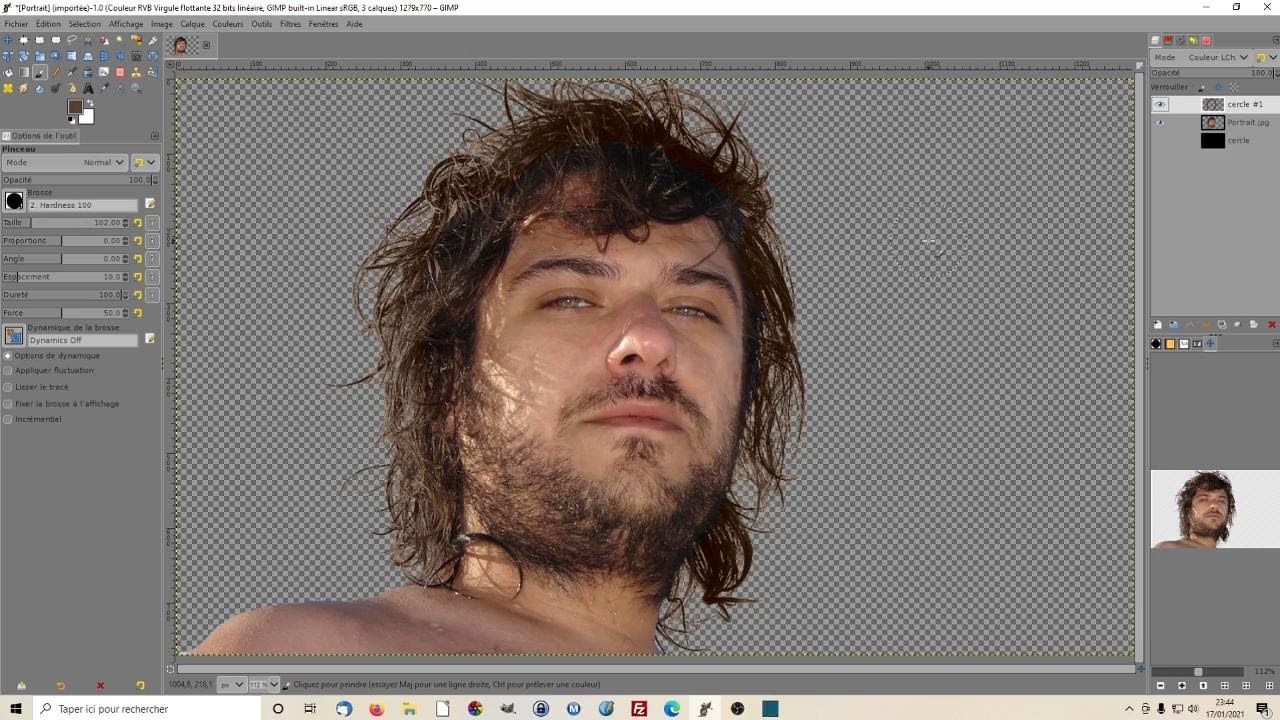Show the hidden cercle layer
This screenshot has height=720, width=1280.
[x=1160, y=140]
